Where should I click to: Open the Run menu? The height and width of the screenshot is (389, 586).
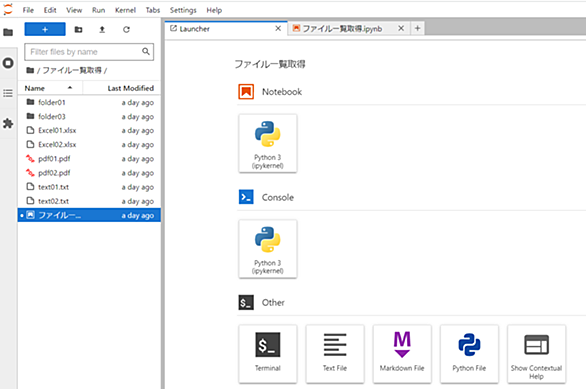(98, 10)
